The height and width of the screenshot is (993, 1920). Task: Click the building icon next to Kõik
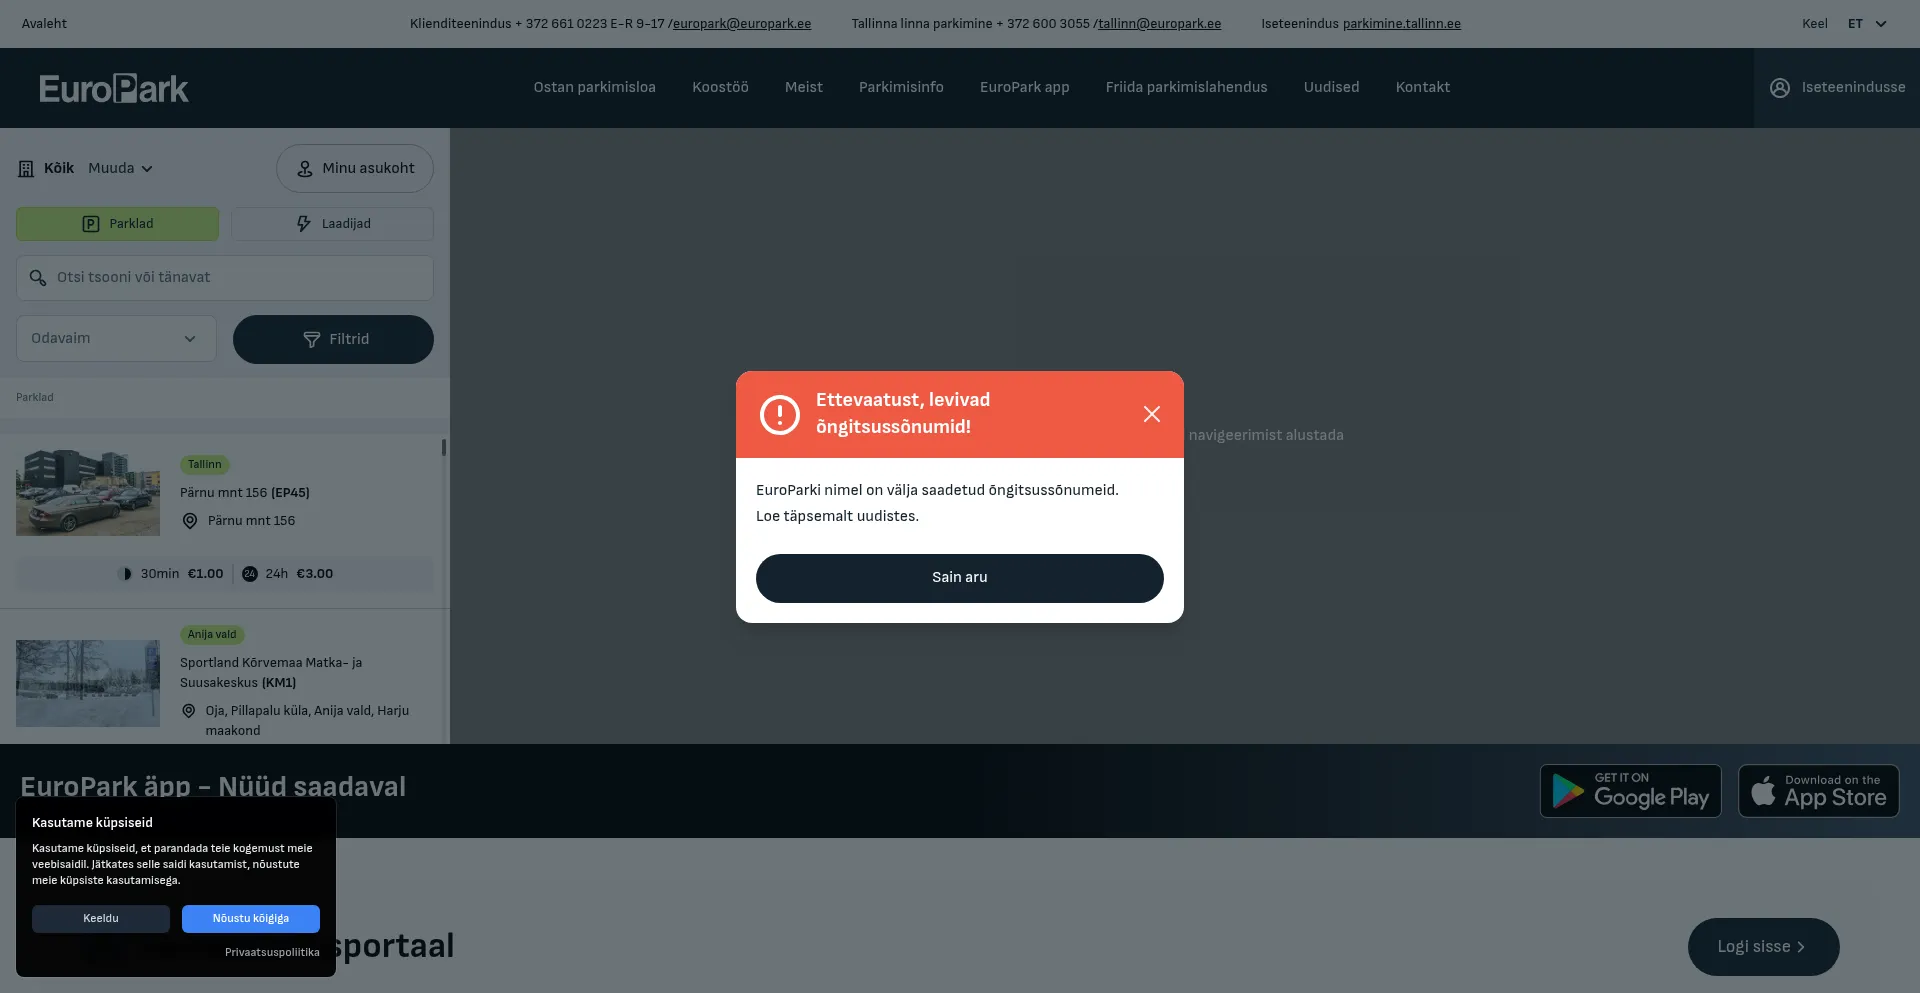click(26, 169)
